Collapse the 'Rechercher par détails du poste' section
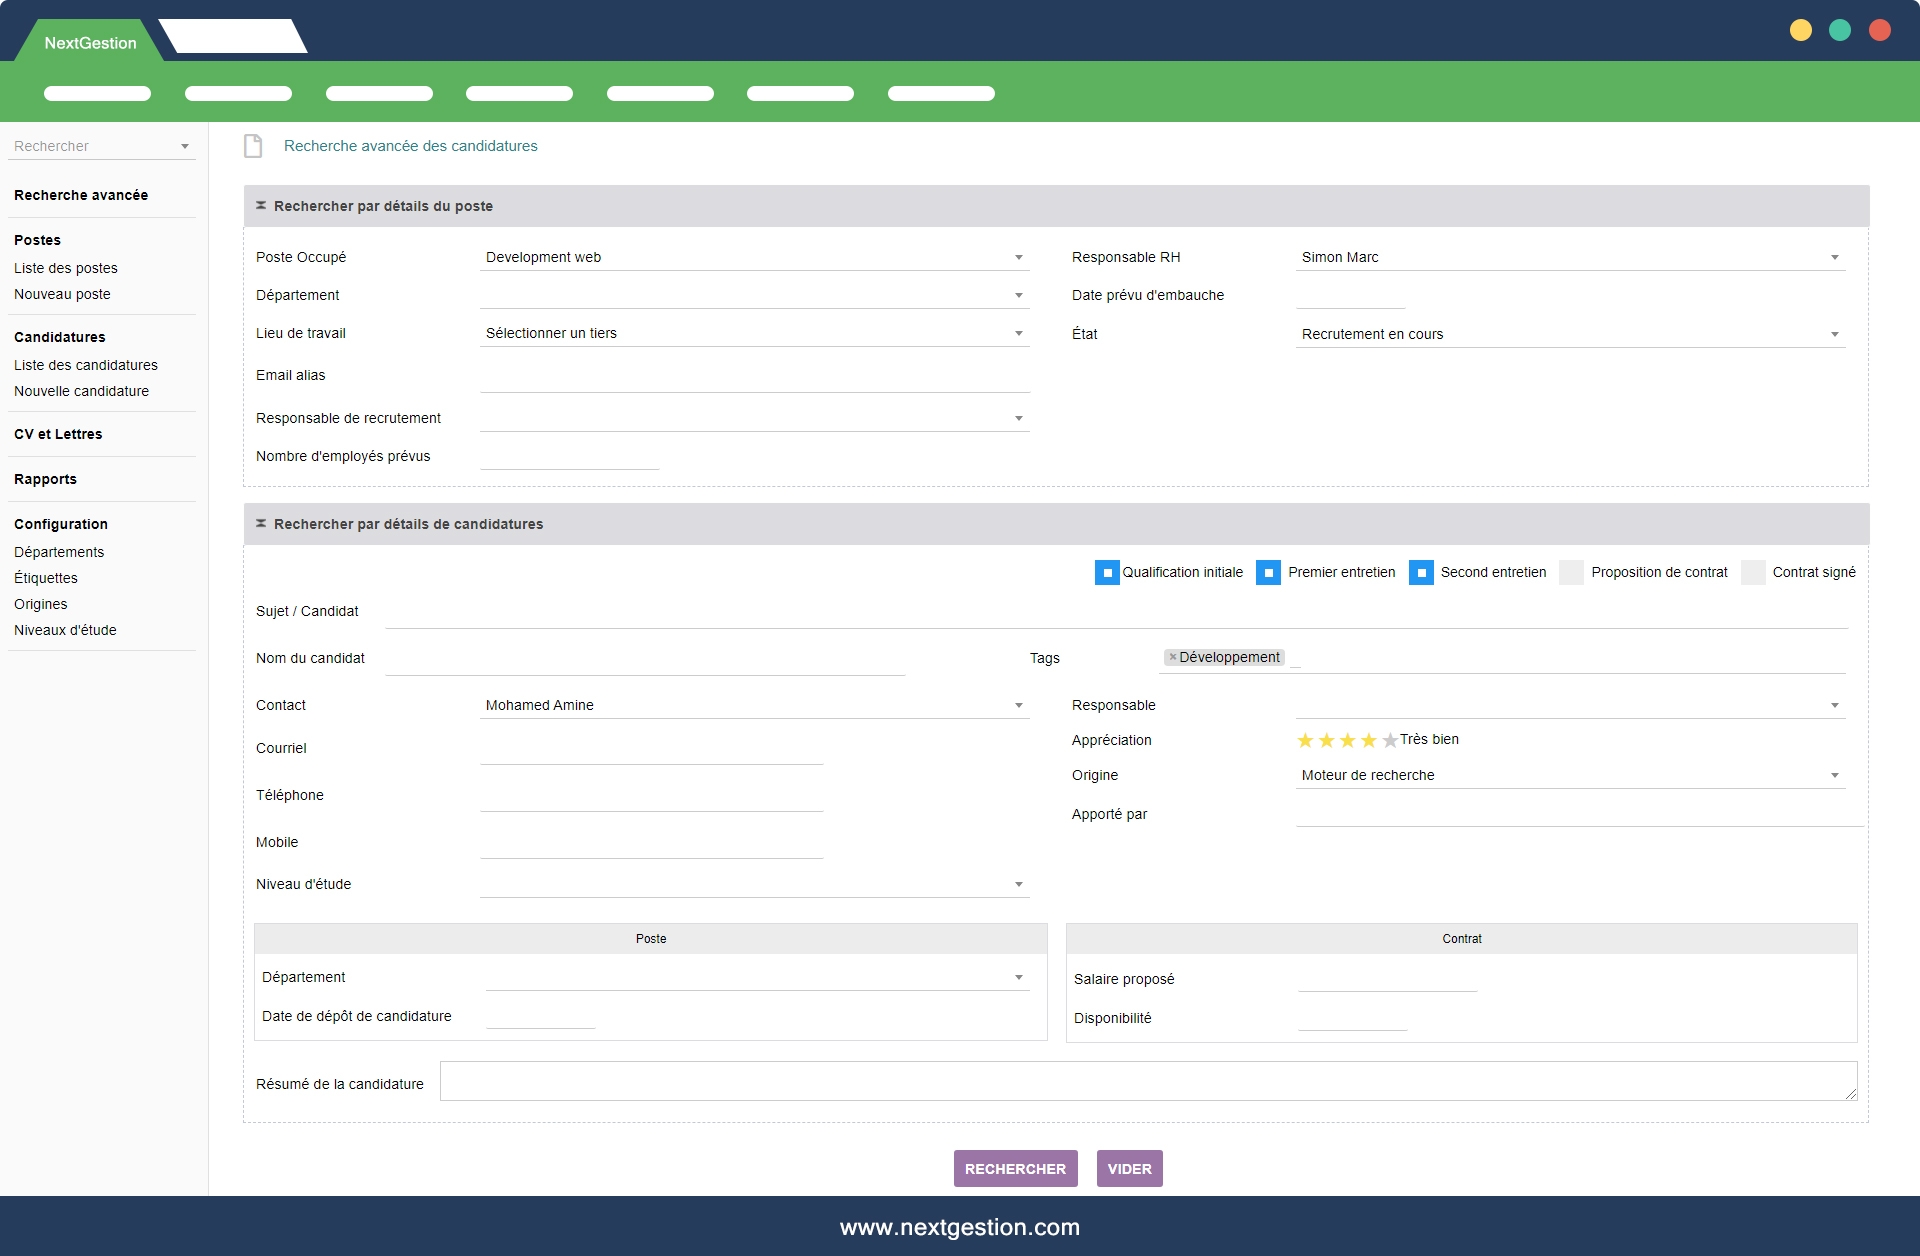The height and width of the screenshot is (1256, 1920). click(261, 206)
